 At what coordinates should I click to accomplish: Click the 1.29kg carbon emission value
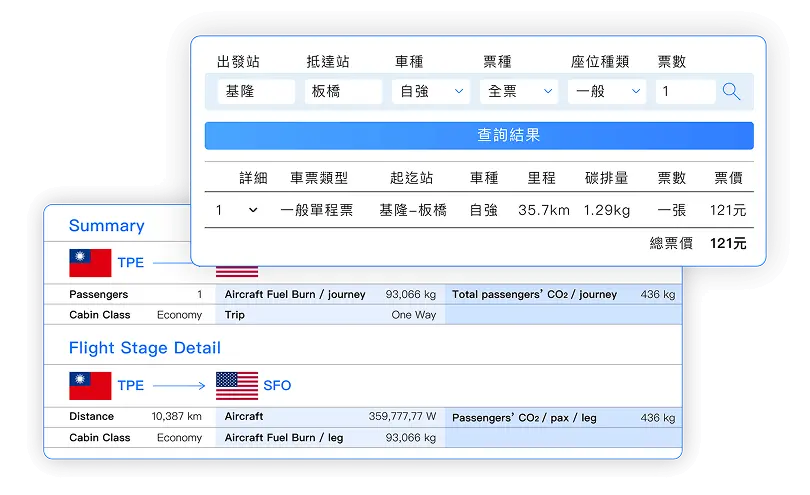(x=606, y=210)
